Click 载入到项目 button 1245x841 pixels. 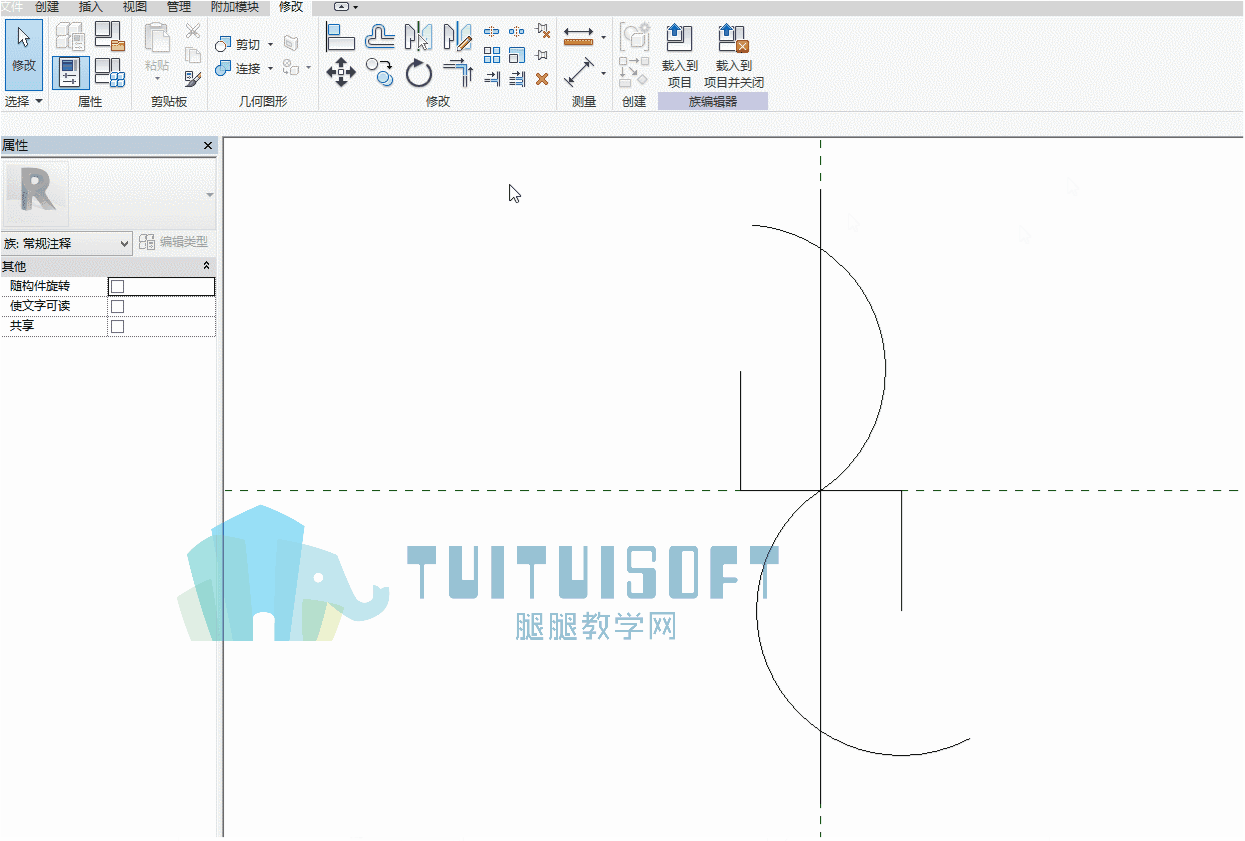coord(679,56)
